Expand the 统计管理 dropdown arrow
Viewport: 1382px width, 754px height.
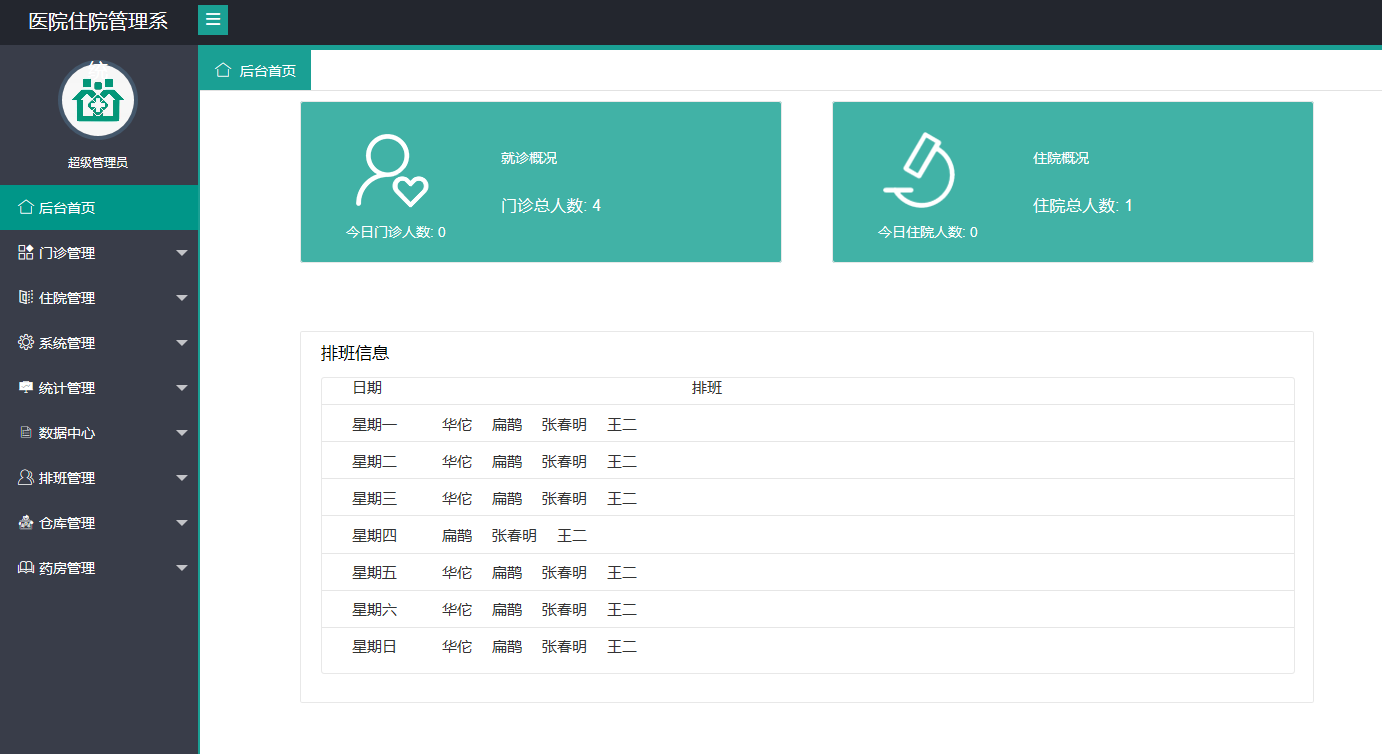click(x=182, y=388)
